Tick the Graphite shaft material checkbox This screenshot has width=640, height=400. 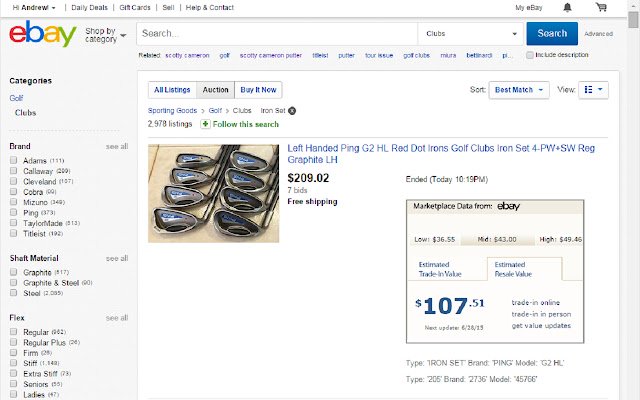[x=13, y=272]
